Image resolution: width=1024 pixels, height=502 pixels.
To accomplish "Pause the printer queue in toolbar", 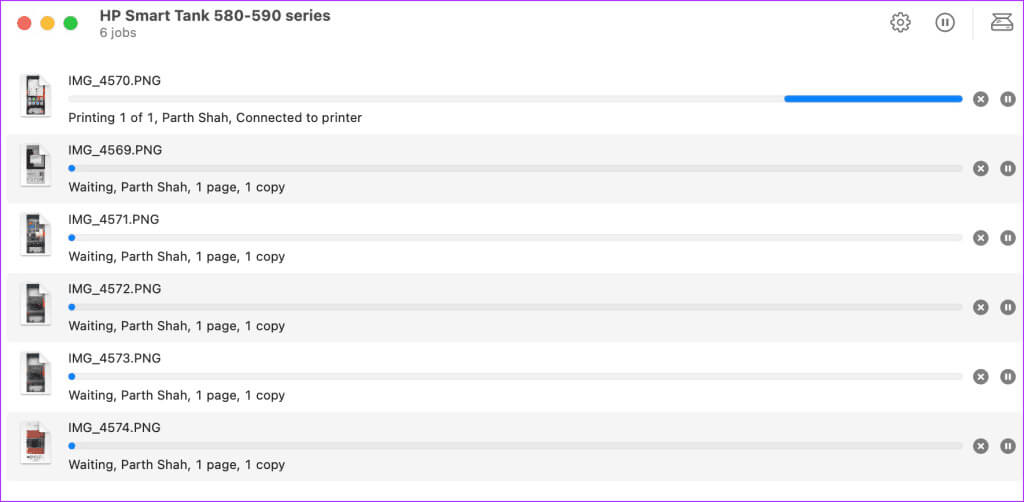I will [944, 23].
